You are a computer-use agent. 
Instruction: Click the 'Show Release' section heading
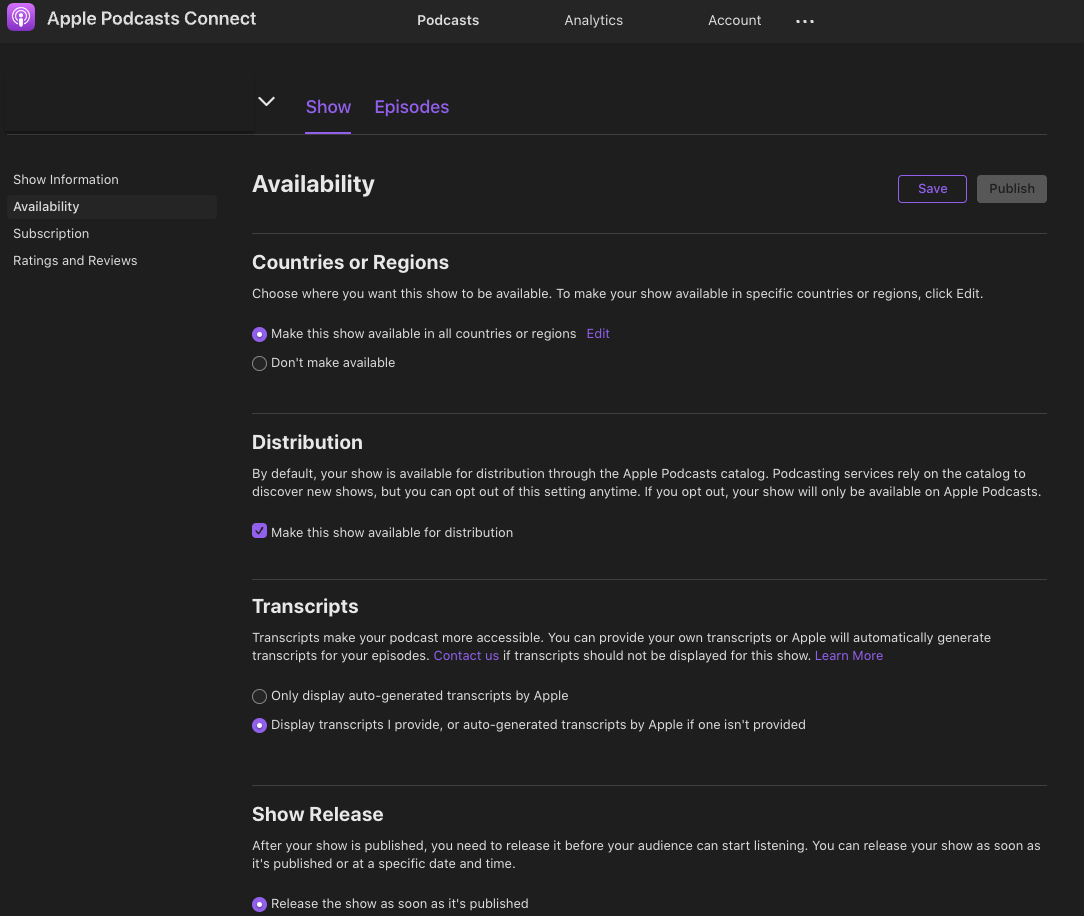point(317,814)
